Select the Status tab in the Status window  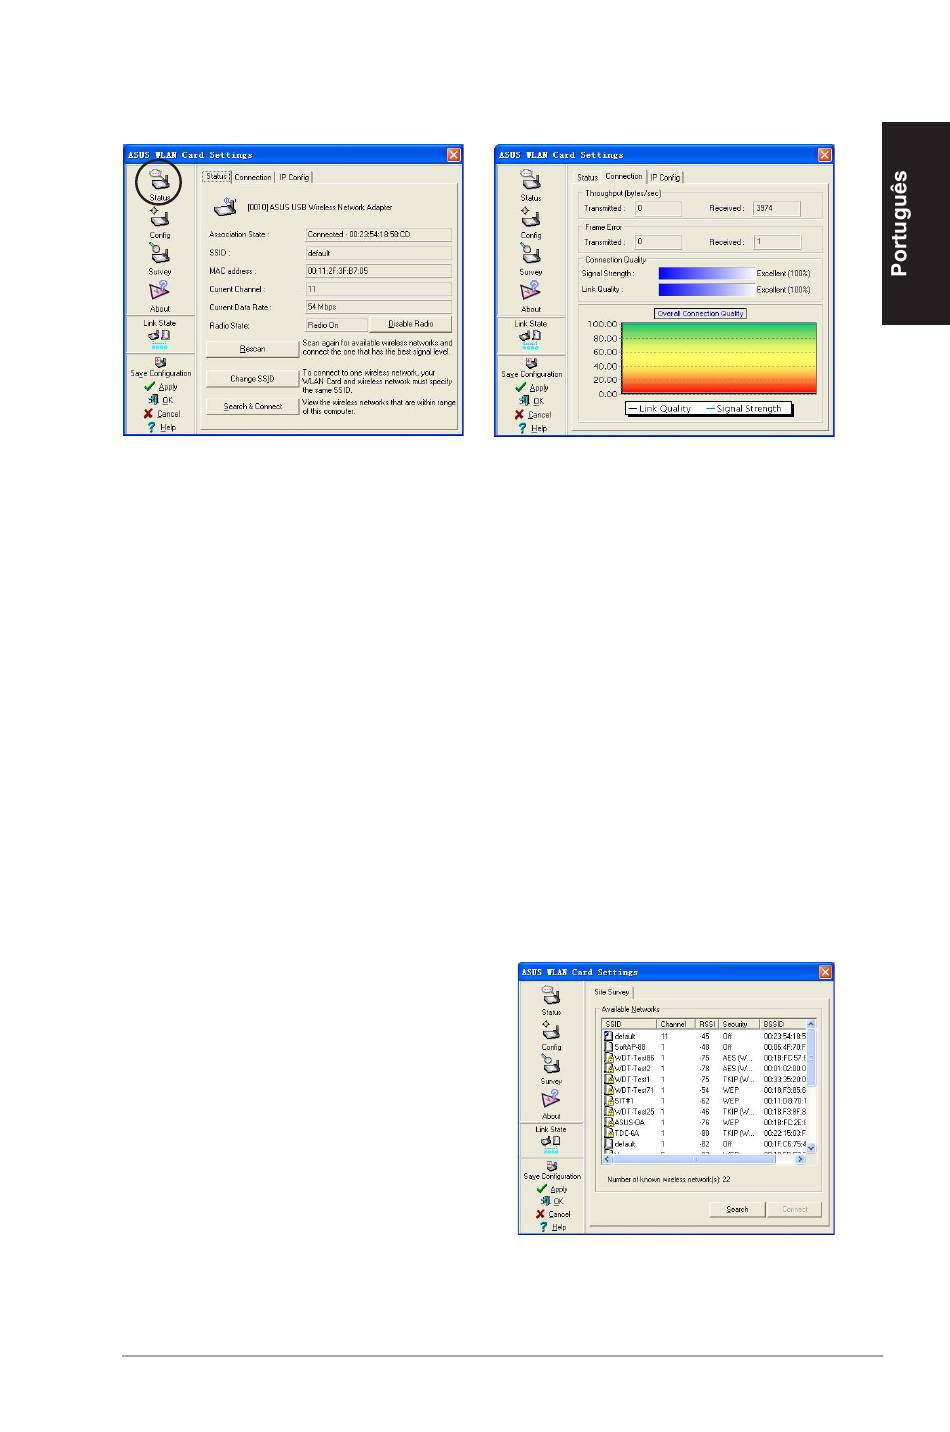[217, 177]
